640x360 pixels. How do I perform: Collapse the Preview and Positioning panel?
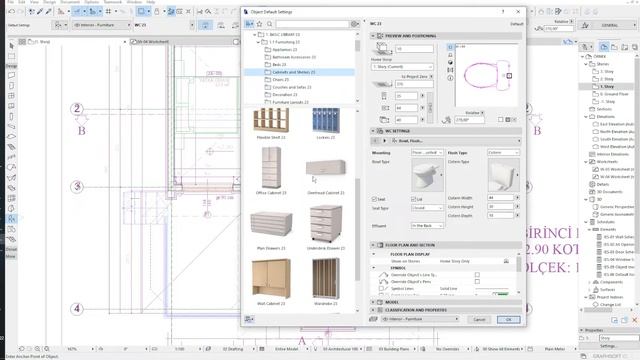[373, 36]
